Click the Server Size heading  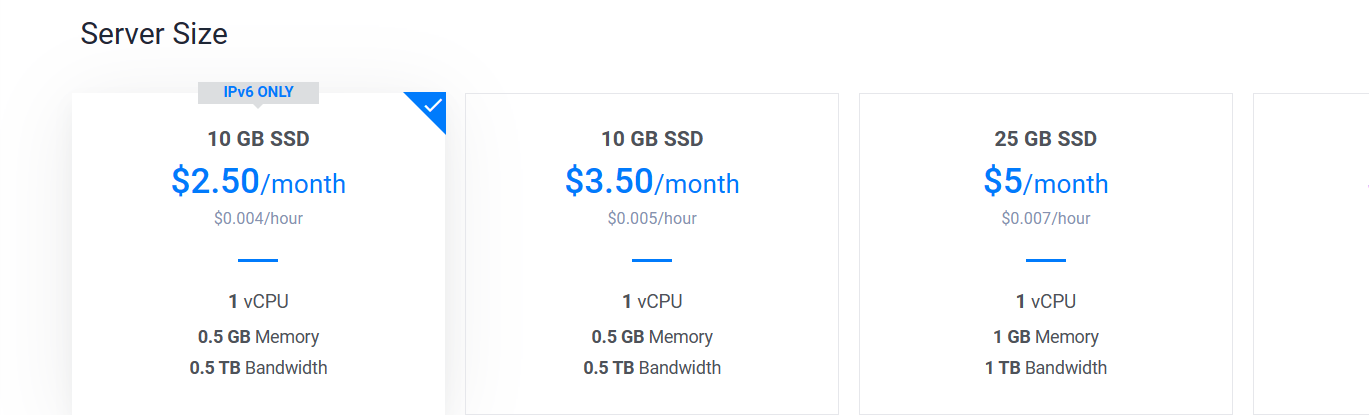point(154,34)
